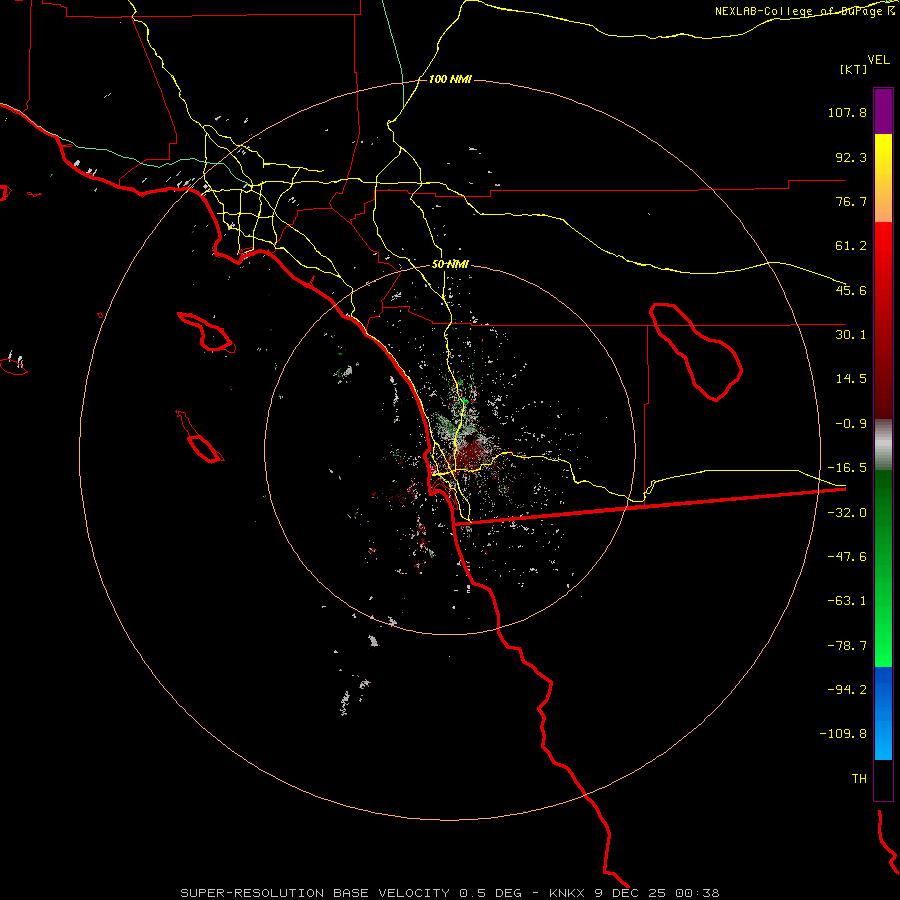This screenshot has height=900, width=900.
Task: Click the -94.2 velocity scale value
Action: 847,690
